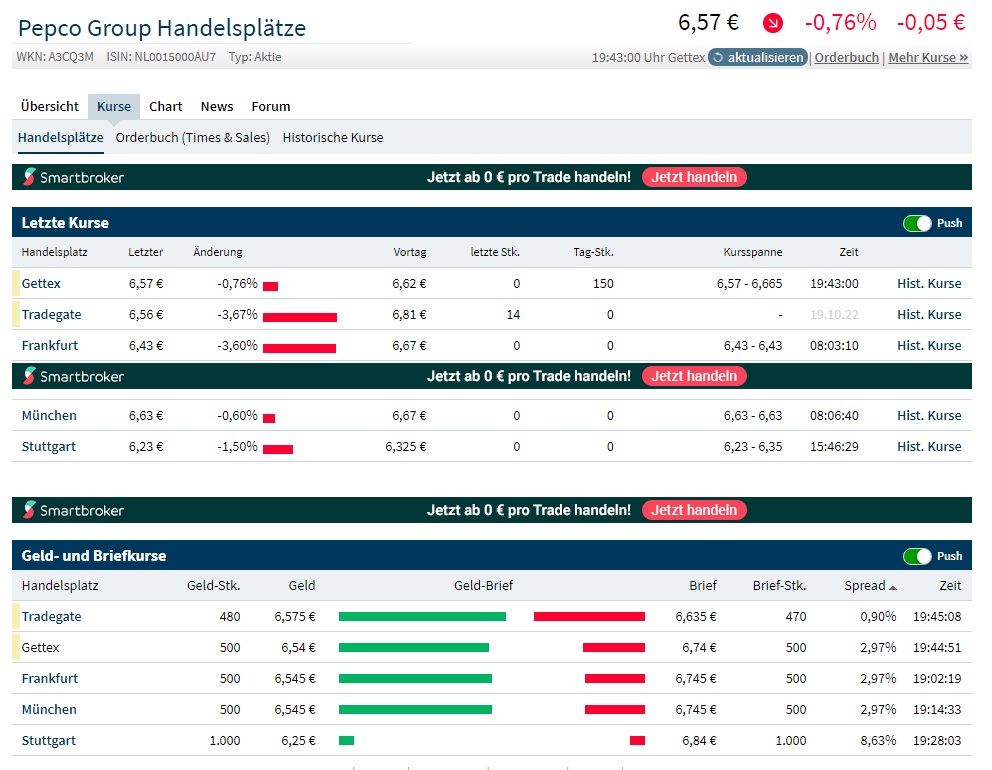
Task: Open Tradegate in Geld- und Briefkurse table
Action: [51, 616]
